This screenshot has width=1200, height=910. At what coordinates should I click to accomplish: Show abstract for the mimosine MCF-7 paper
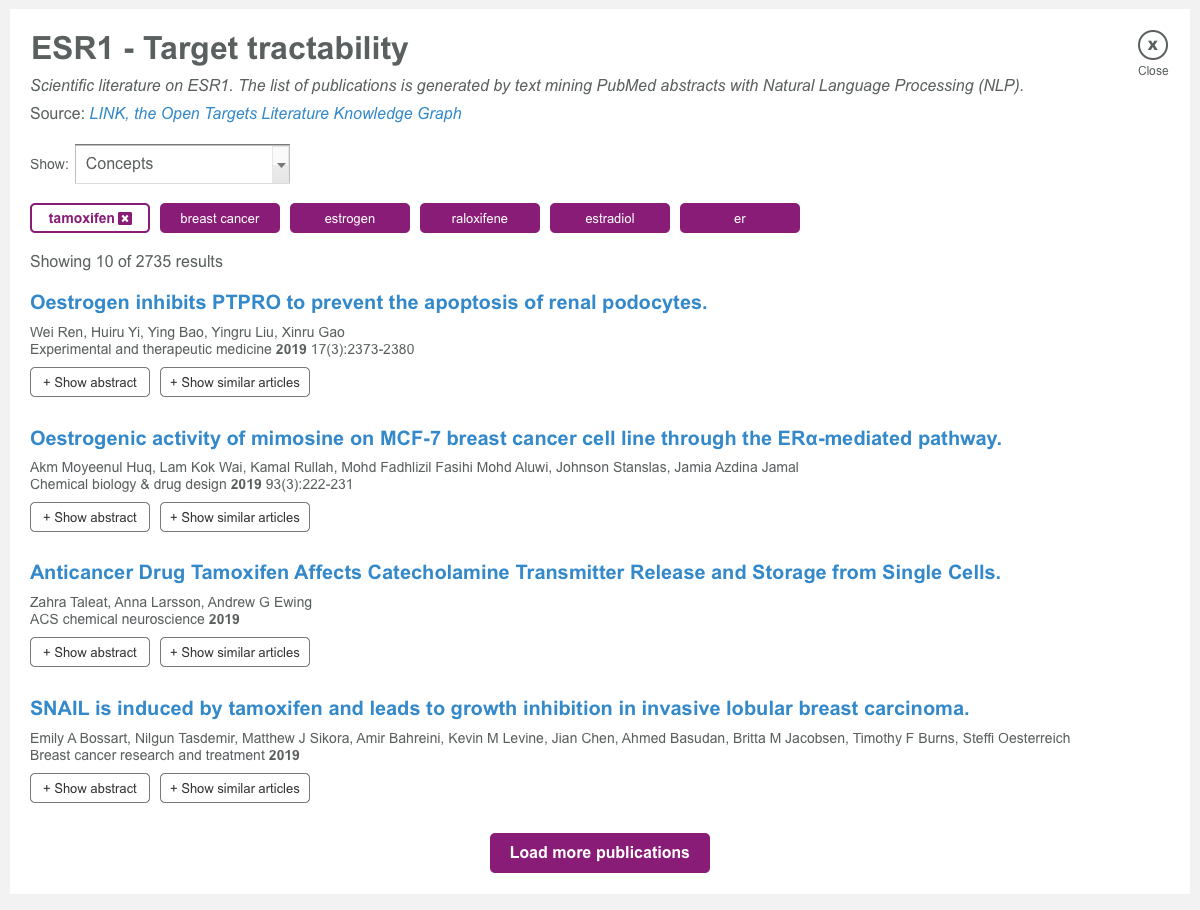[89, 517]
